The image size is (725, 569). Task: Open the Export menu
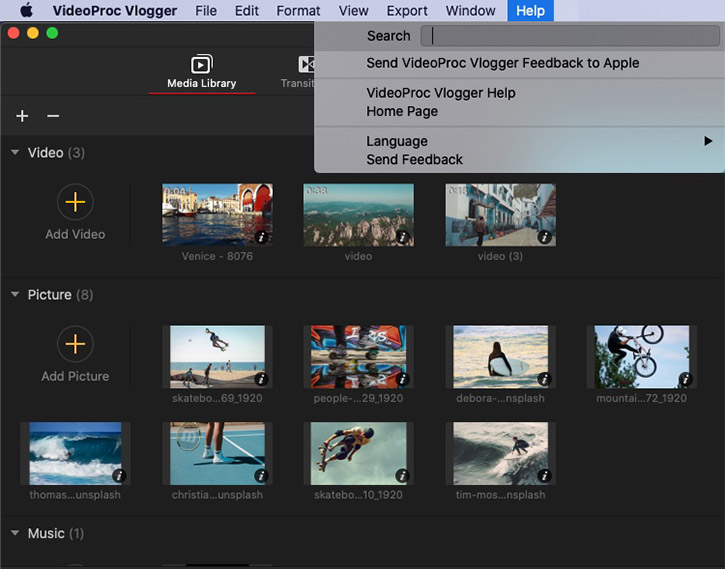(x=407, y=11)
